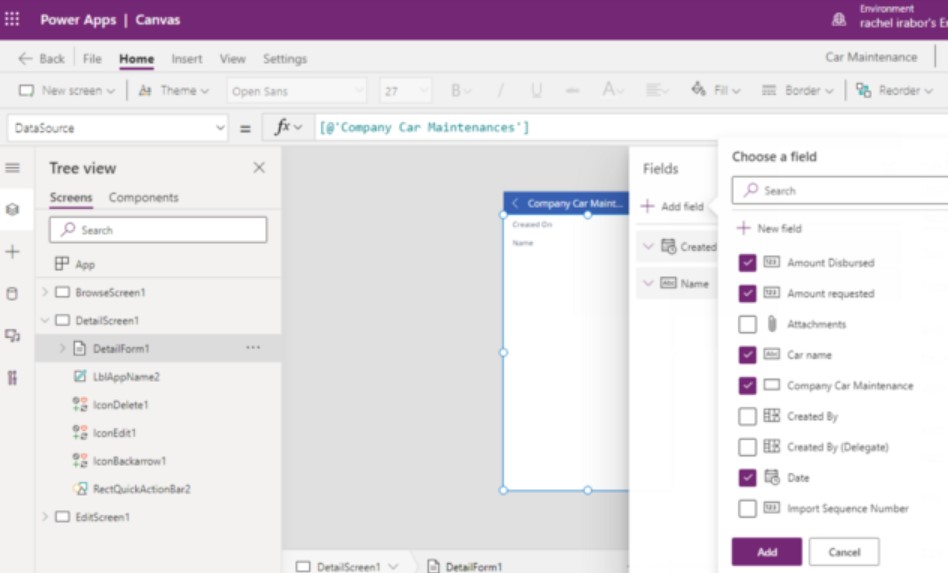Click New field option
This screenshot has width=948, height=573.
pos(769,228)
